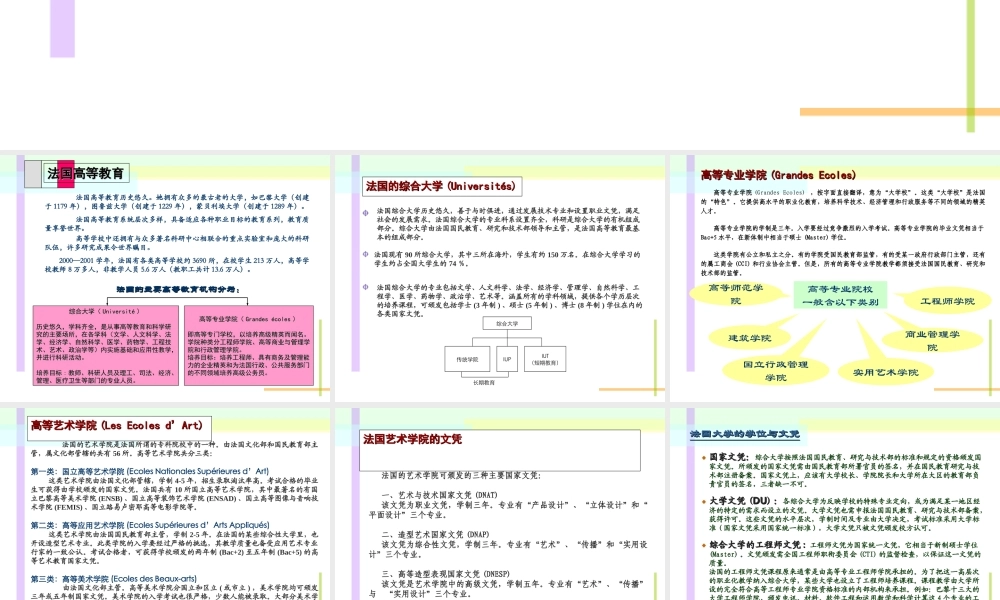The height and width of the screenshot is (600, 1000).
Task: Expand the 综合大学 root box of the chart
Action: click(507, 322)
